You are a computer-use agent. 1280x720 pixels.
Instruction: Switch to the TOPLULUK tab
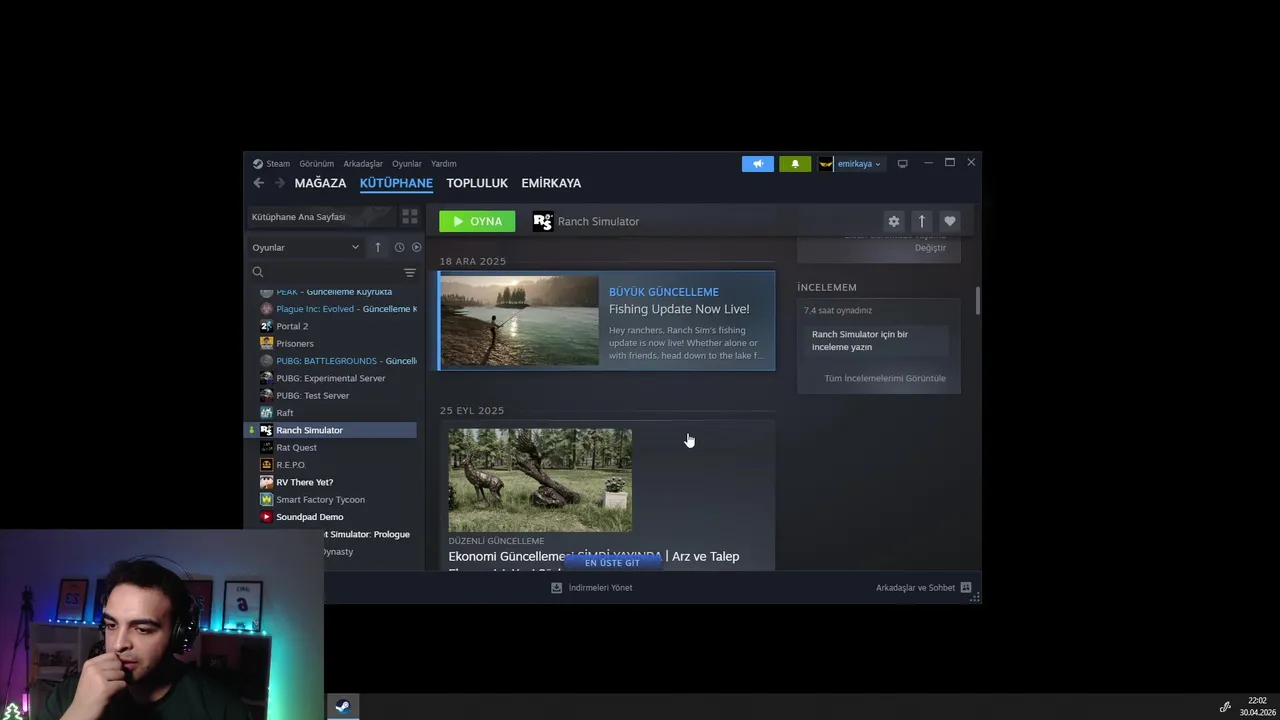[x=477, y=183]
